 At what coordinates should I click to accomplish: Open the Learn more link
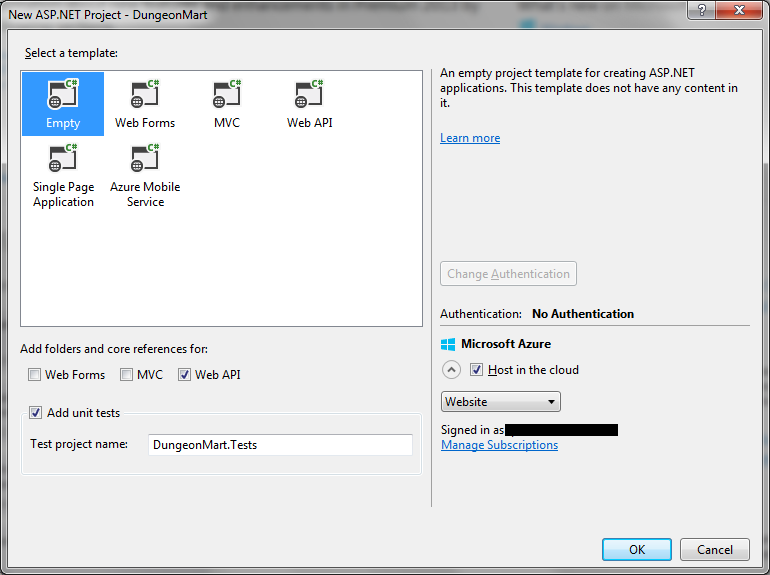click(470, 138)
